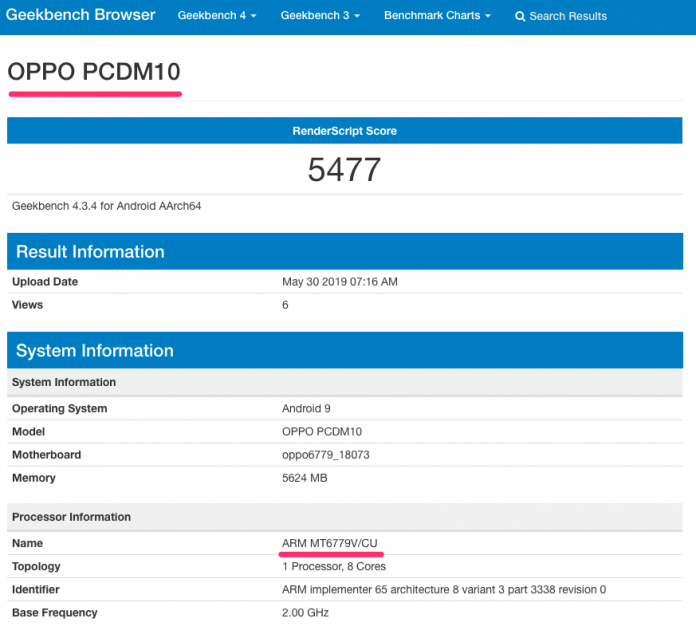Viewport: 696px width, 634px height.
Task: Open the Benchmark Charts dropdown
Action: [437, 16]
